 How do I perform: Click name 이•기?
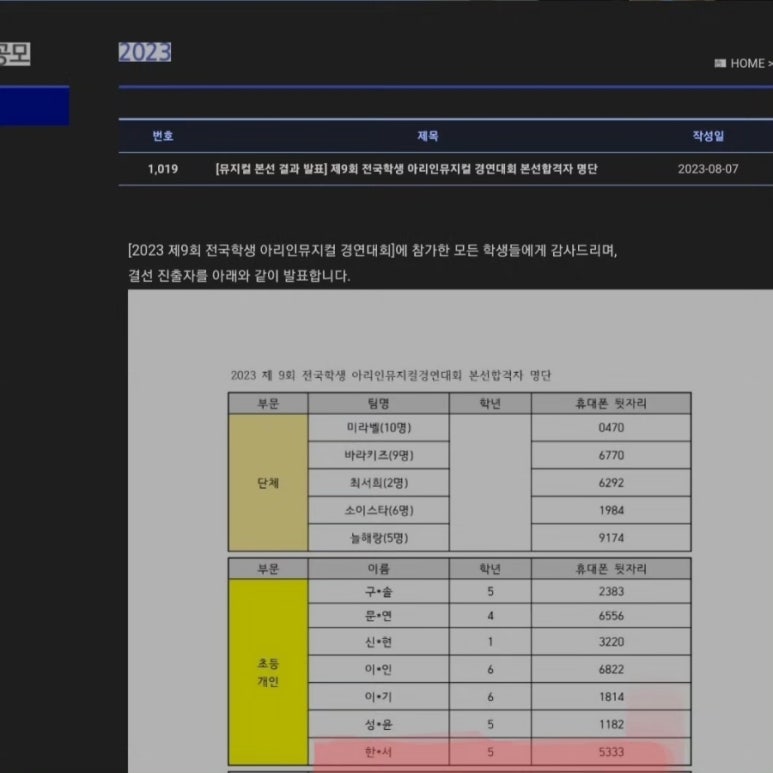coord(379,697)
